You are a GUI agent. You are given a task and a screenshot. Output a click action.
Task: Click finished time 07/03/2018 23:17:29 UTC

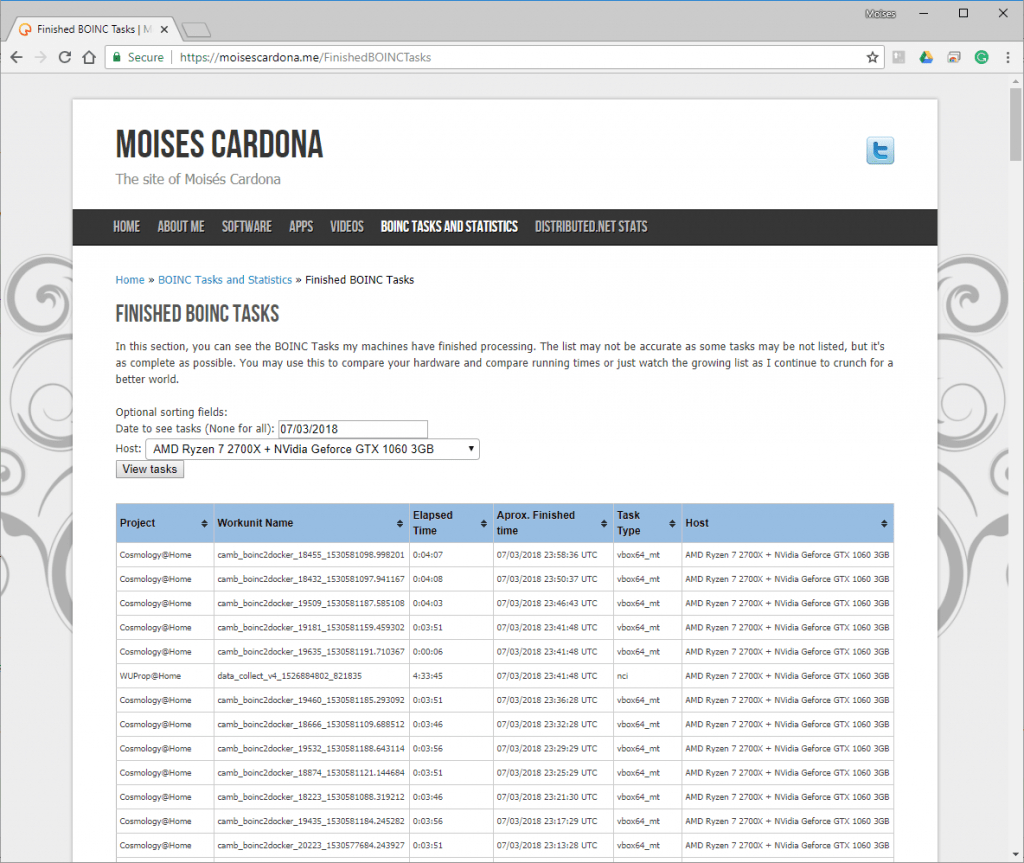tap(547, 821)
